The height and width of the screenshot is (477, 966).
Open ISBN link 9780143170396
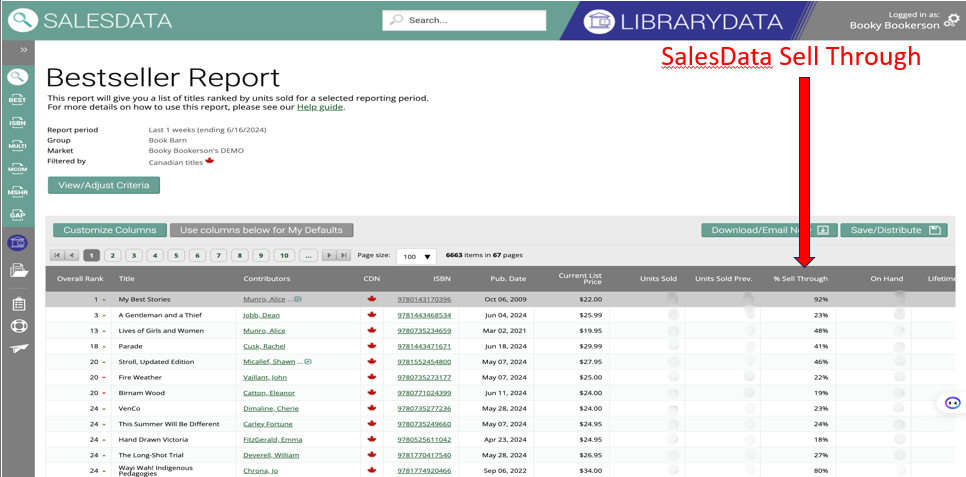(424, 300)
